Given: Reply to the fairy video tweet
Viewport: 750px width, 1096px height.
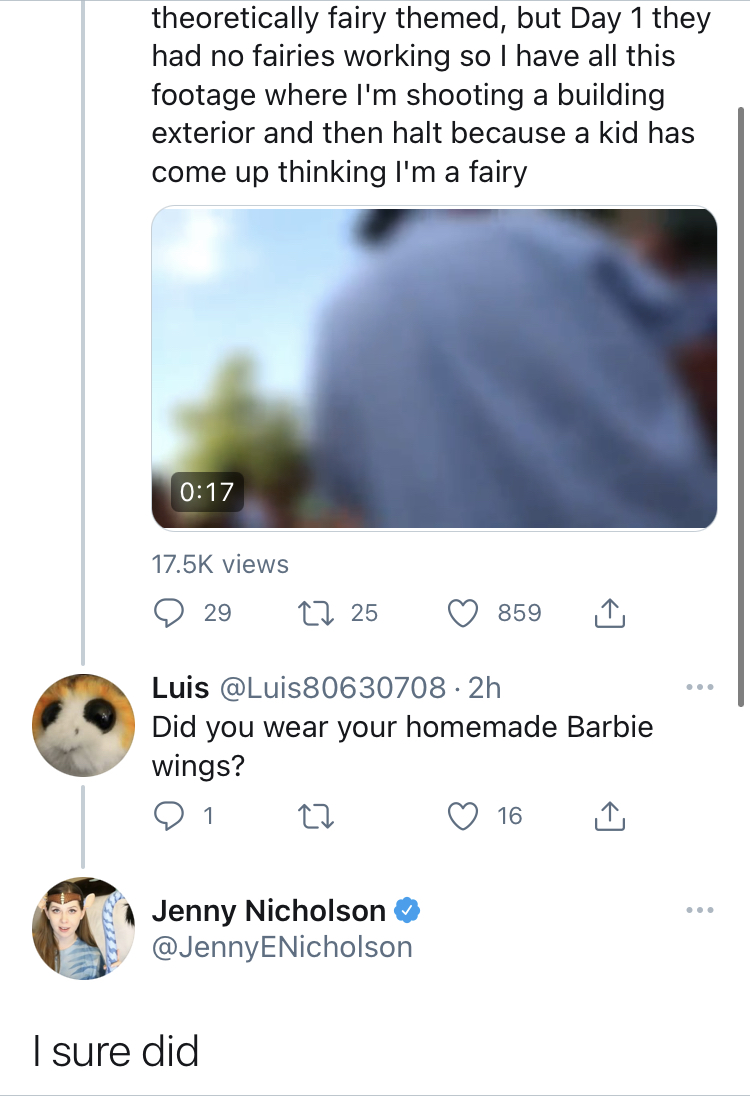Looking at the screenshot, I should [x=168, y=613].
